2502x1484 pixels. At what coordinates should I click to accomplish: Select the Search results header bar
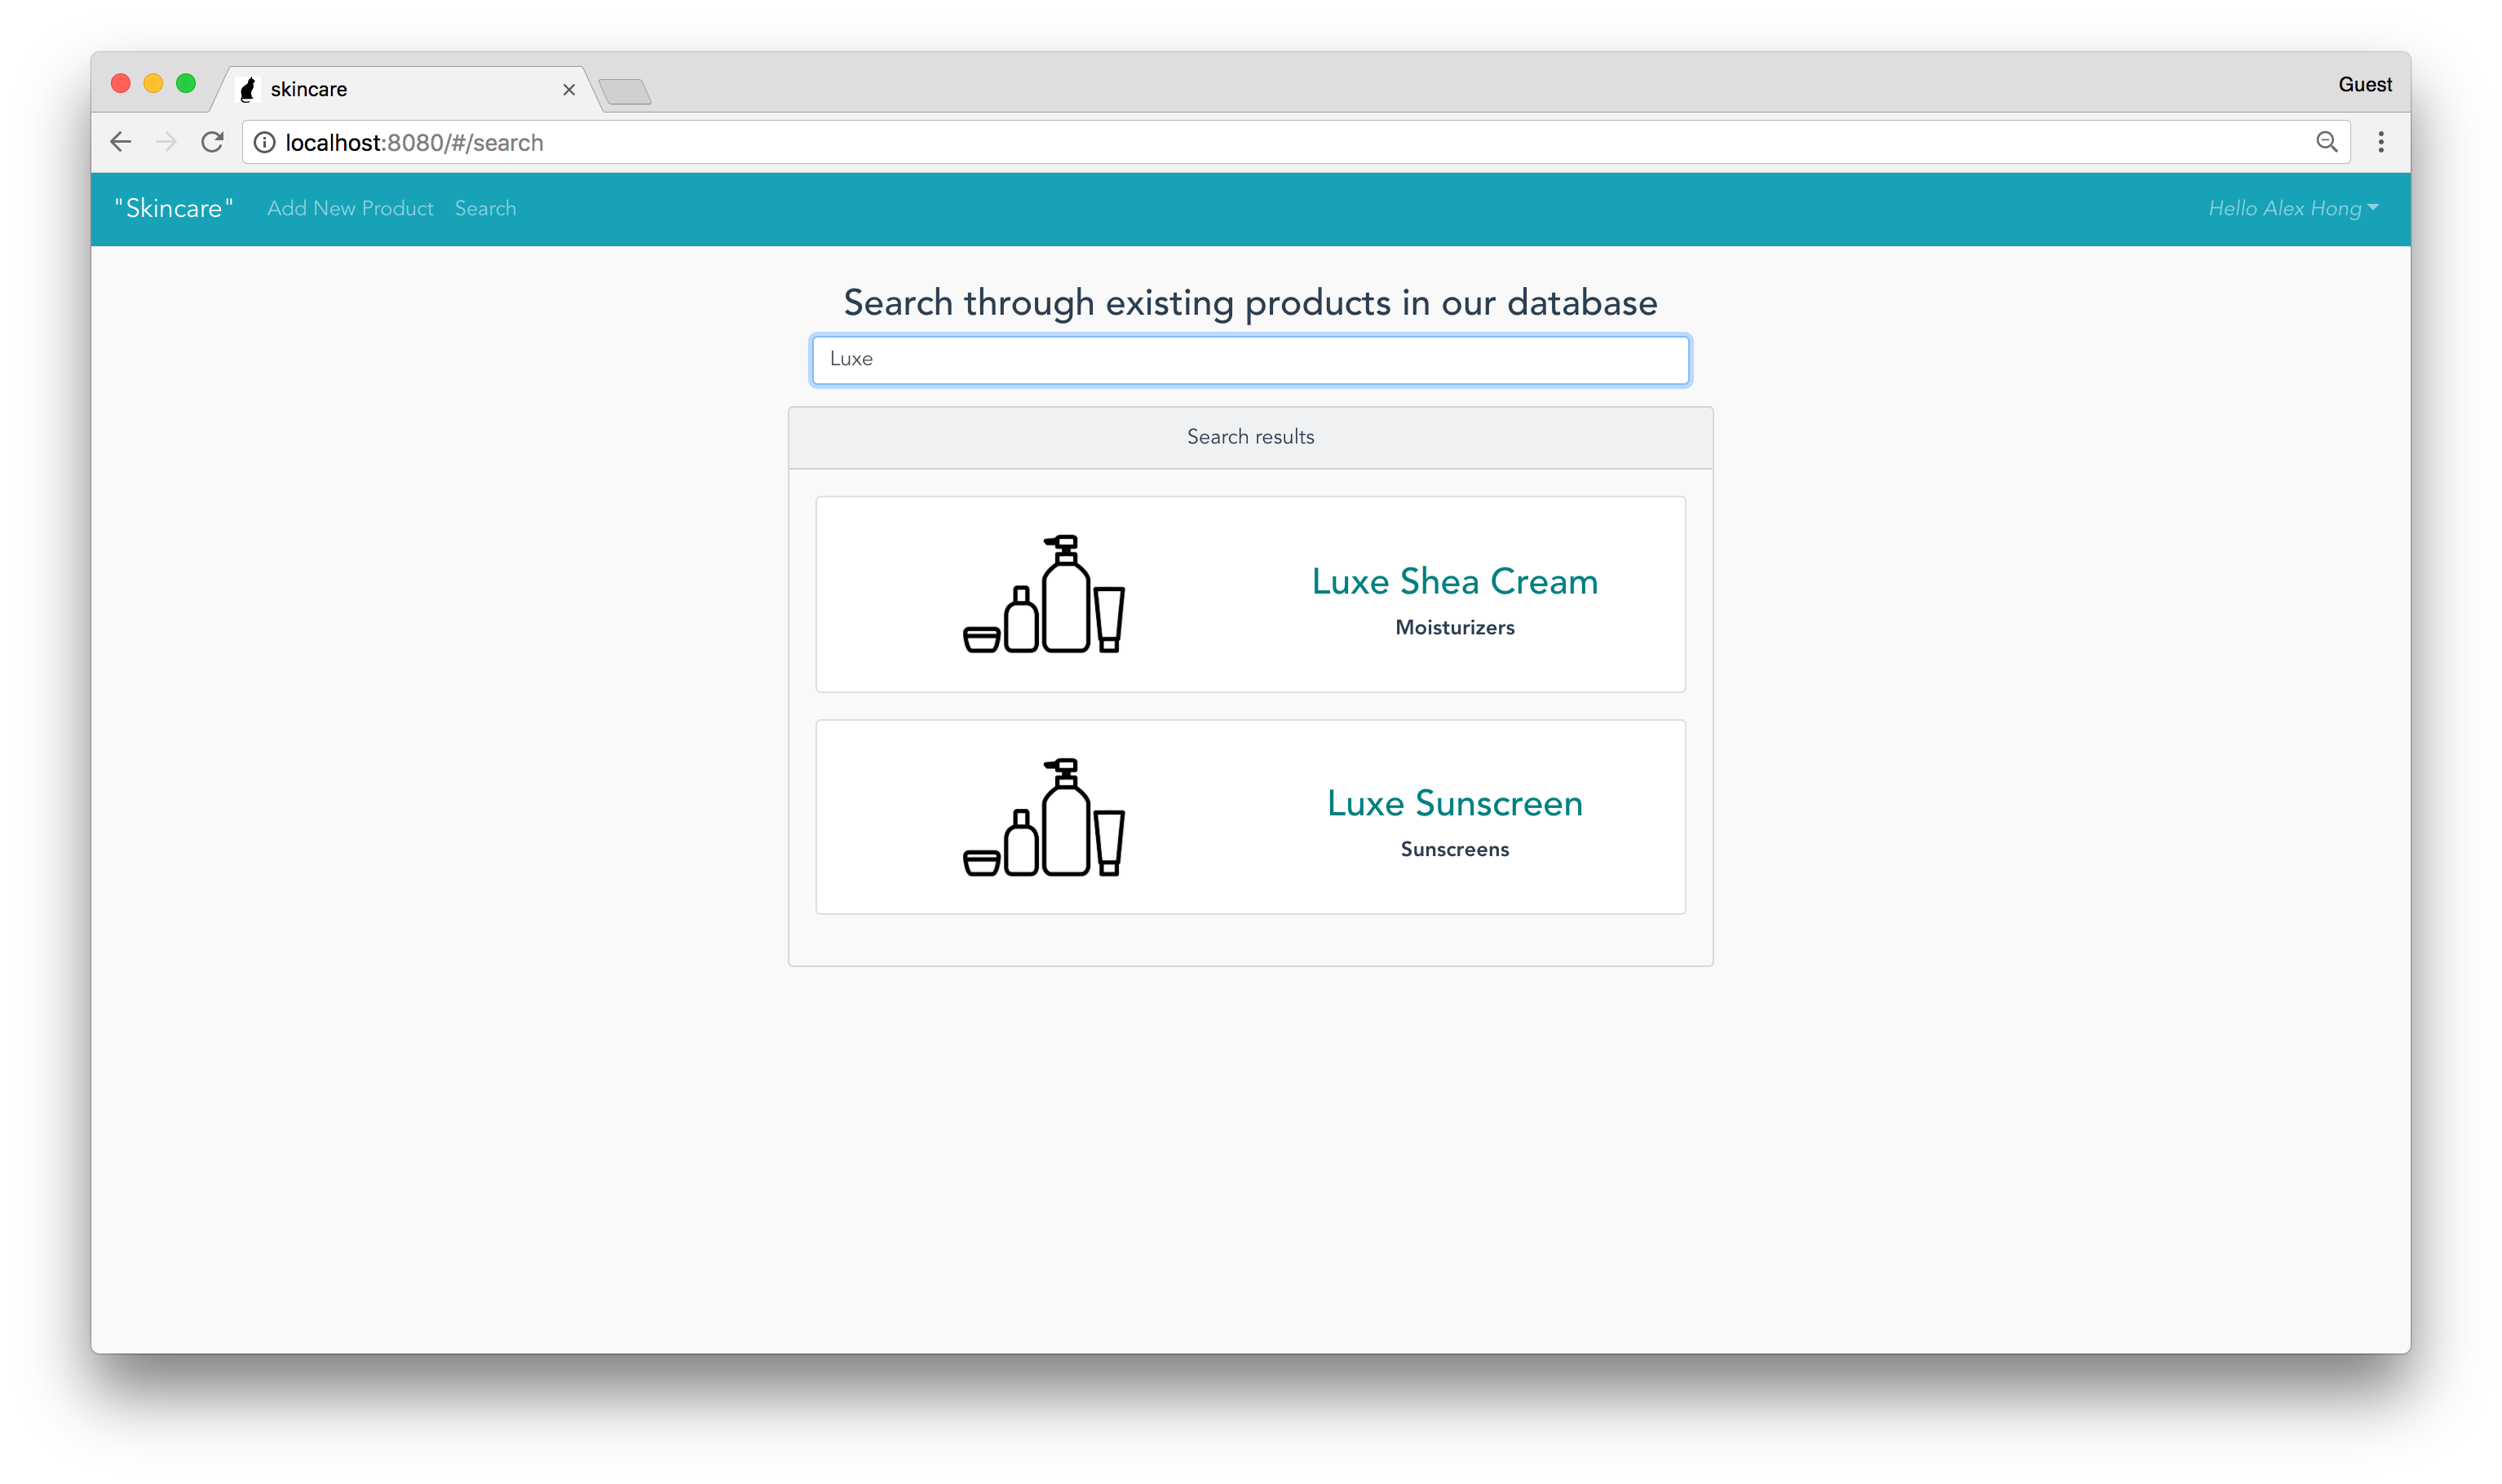click(x=1250, y=437)
